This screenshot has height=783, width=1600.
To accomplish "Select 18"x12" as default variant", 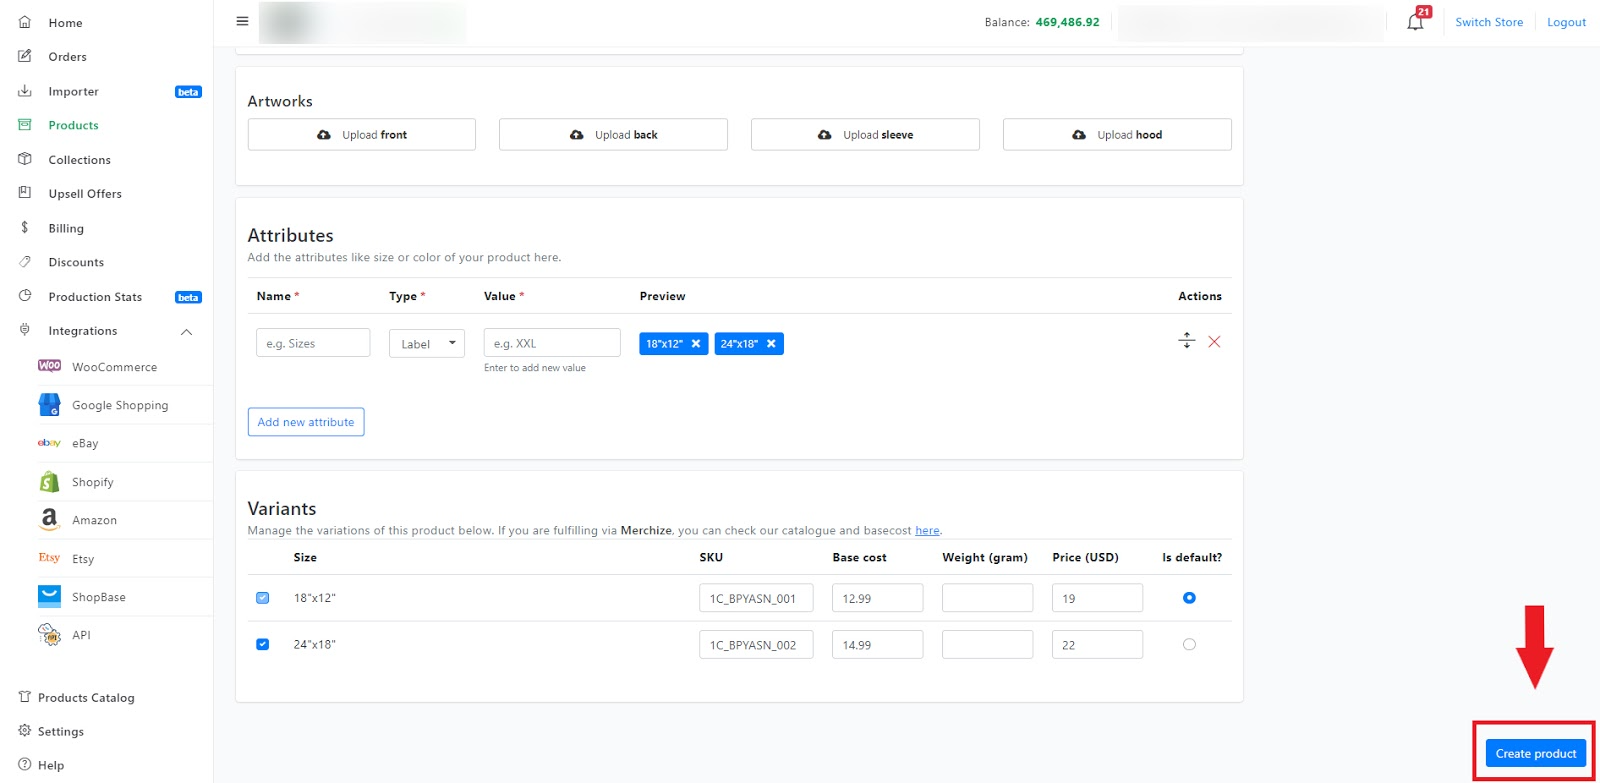I will [1189, 598].
